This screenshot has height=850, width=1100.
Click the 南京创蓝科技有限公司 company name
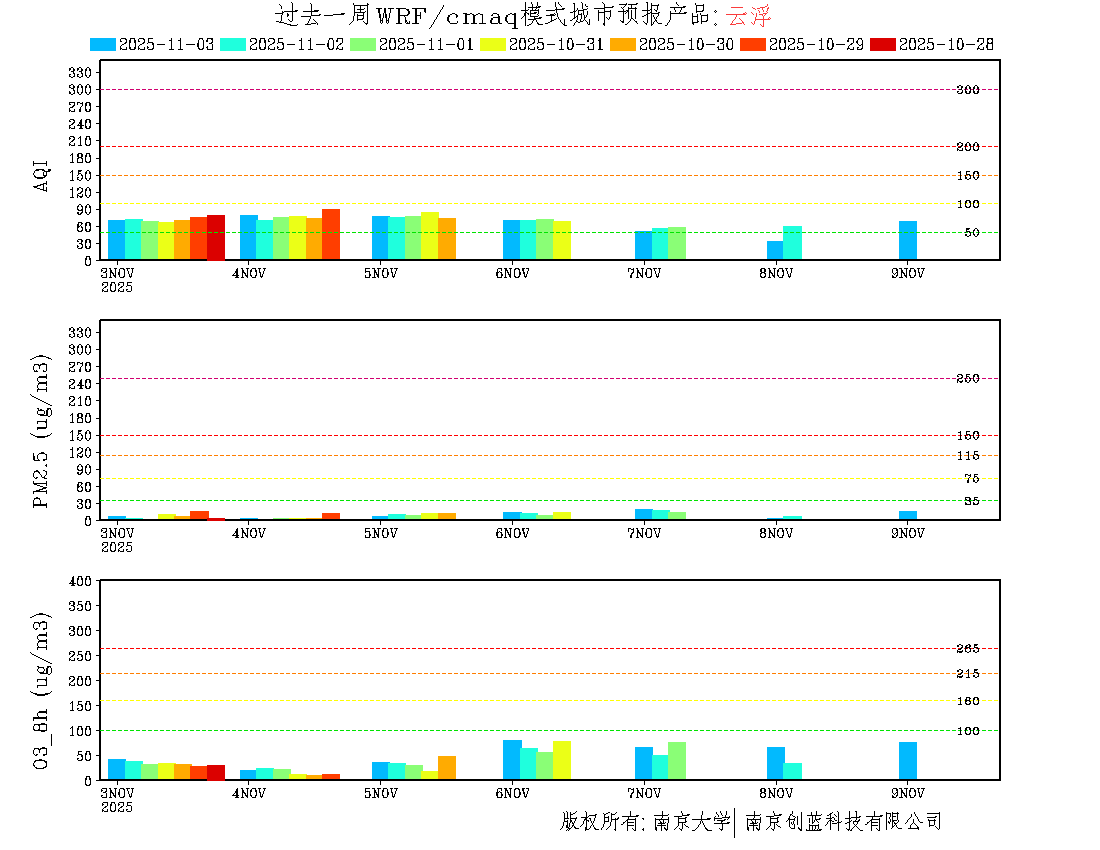(x=843, y=822)
